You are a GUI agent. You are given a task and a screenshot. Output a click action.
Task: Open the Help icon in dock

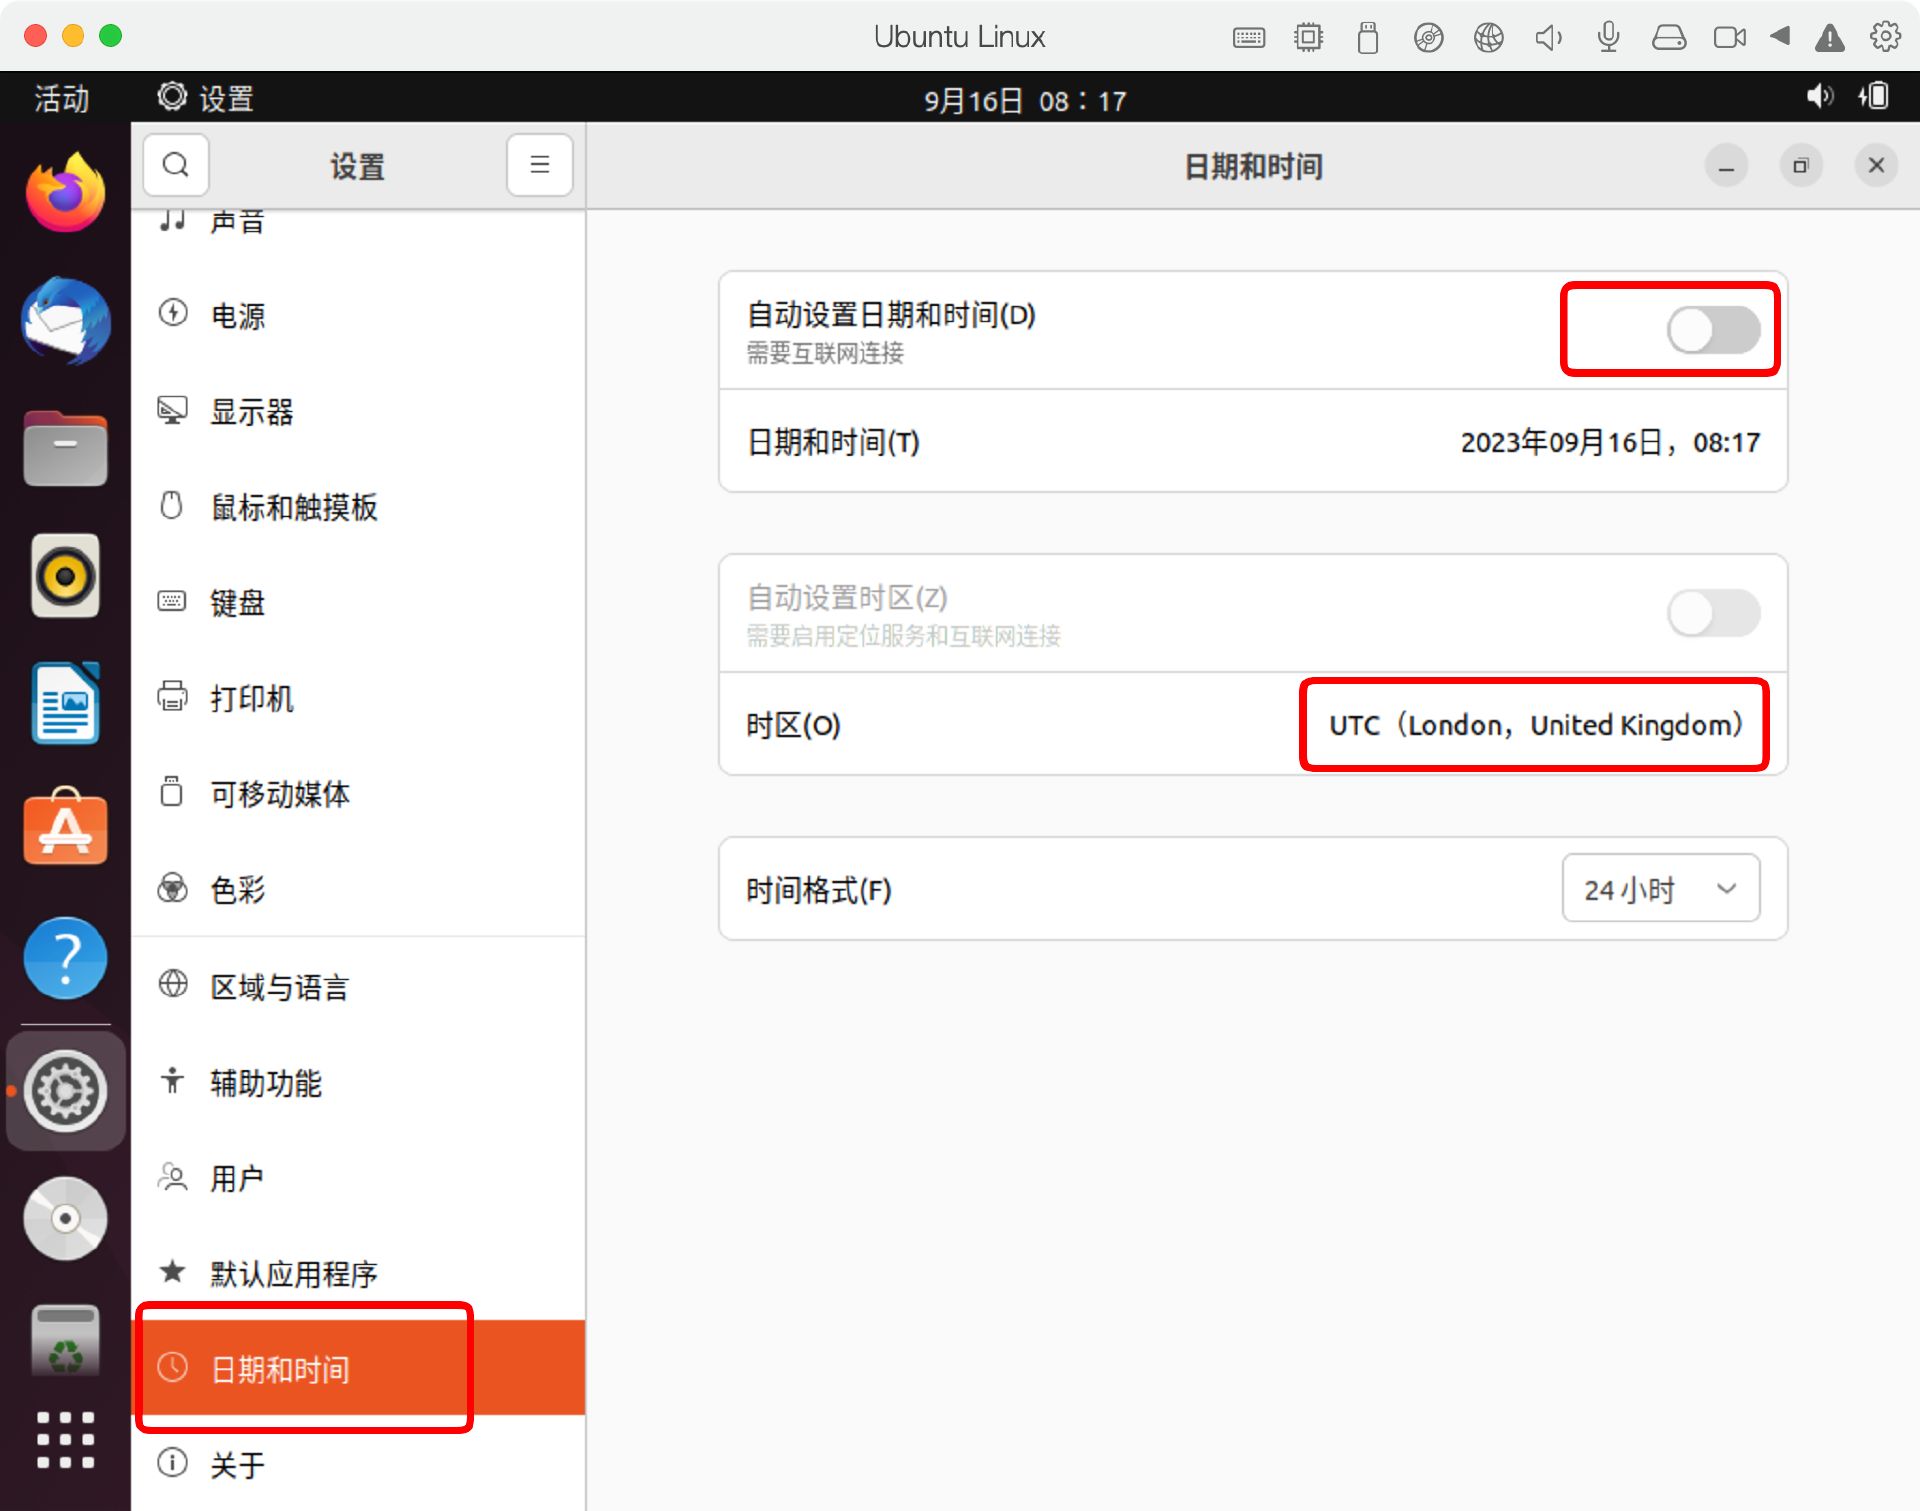[65, 958]
